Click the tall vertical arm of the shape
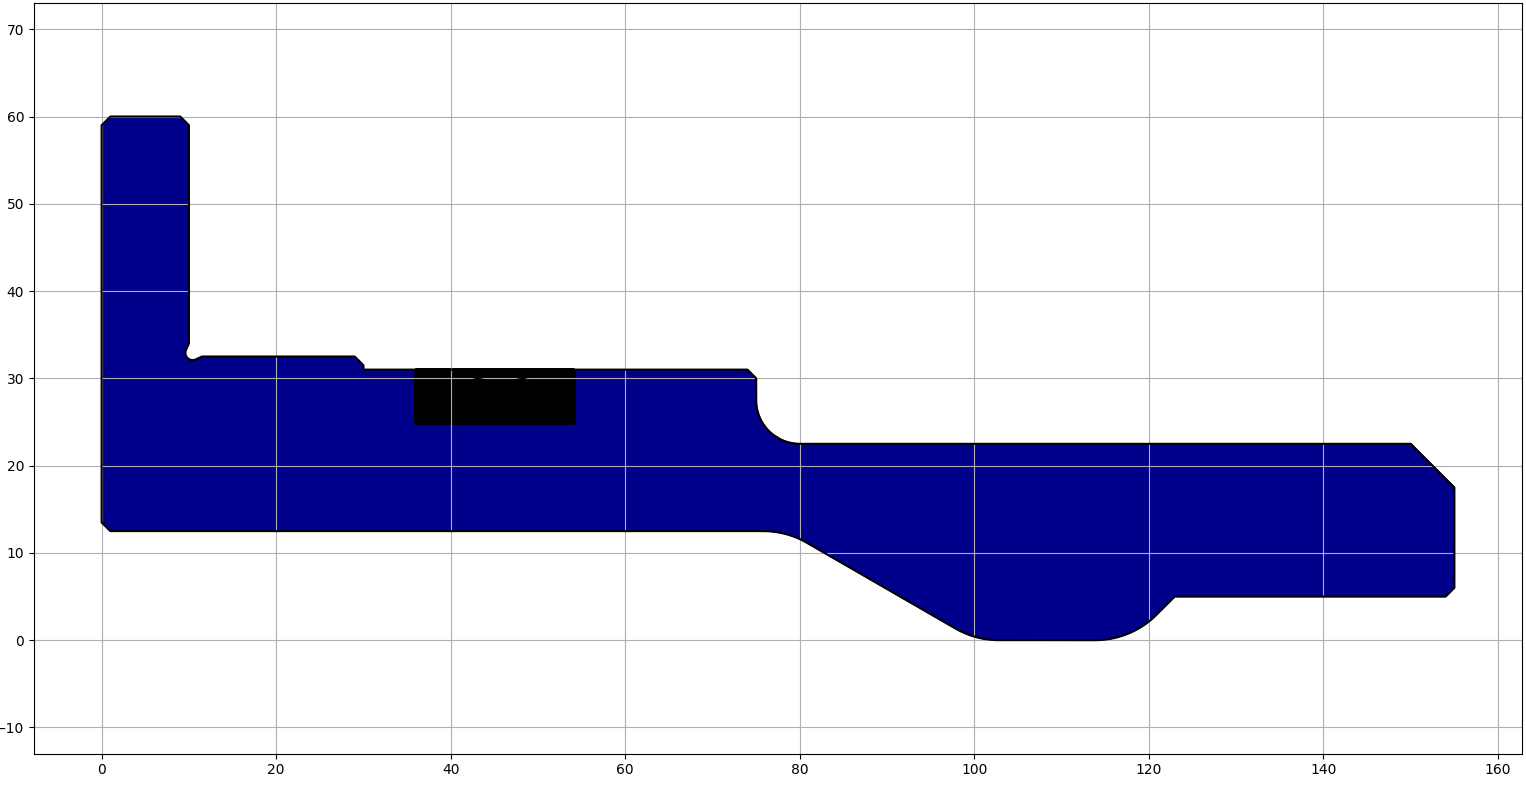 click(143, 230)
